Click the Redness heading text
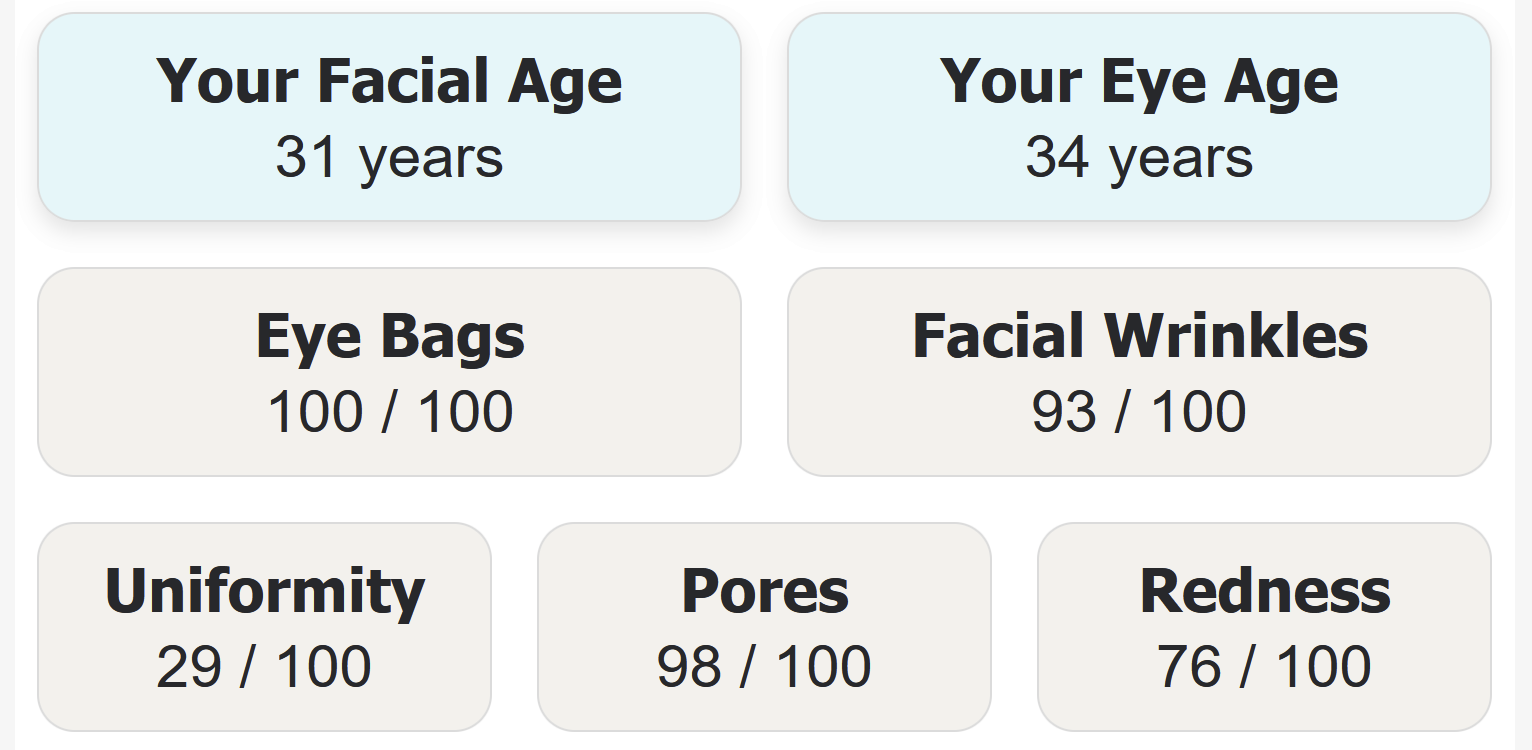 tap(1265, 591)
